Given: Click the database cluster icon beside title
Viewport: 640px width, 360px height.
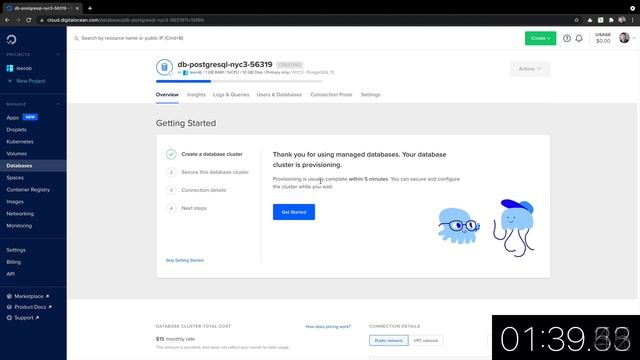Looking at the screenshot, I should pos(164,67).
